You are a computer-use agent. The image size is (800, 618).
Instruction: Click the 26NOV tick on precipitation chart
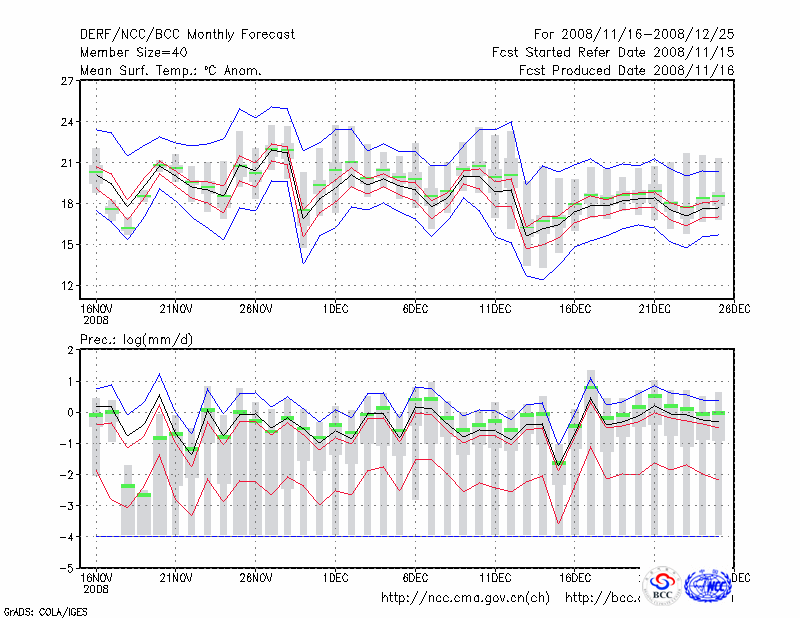256,577
